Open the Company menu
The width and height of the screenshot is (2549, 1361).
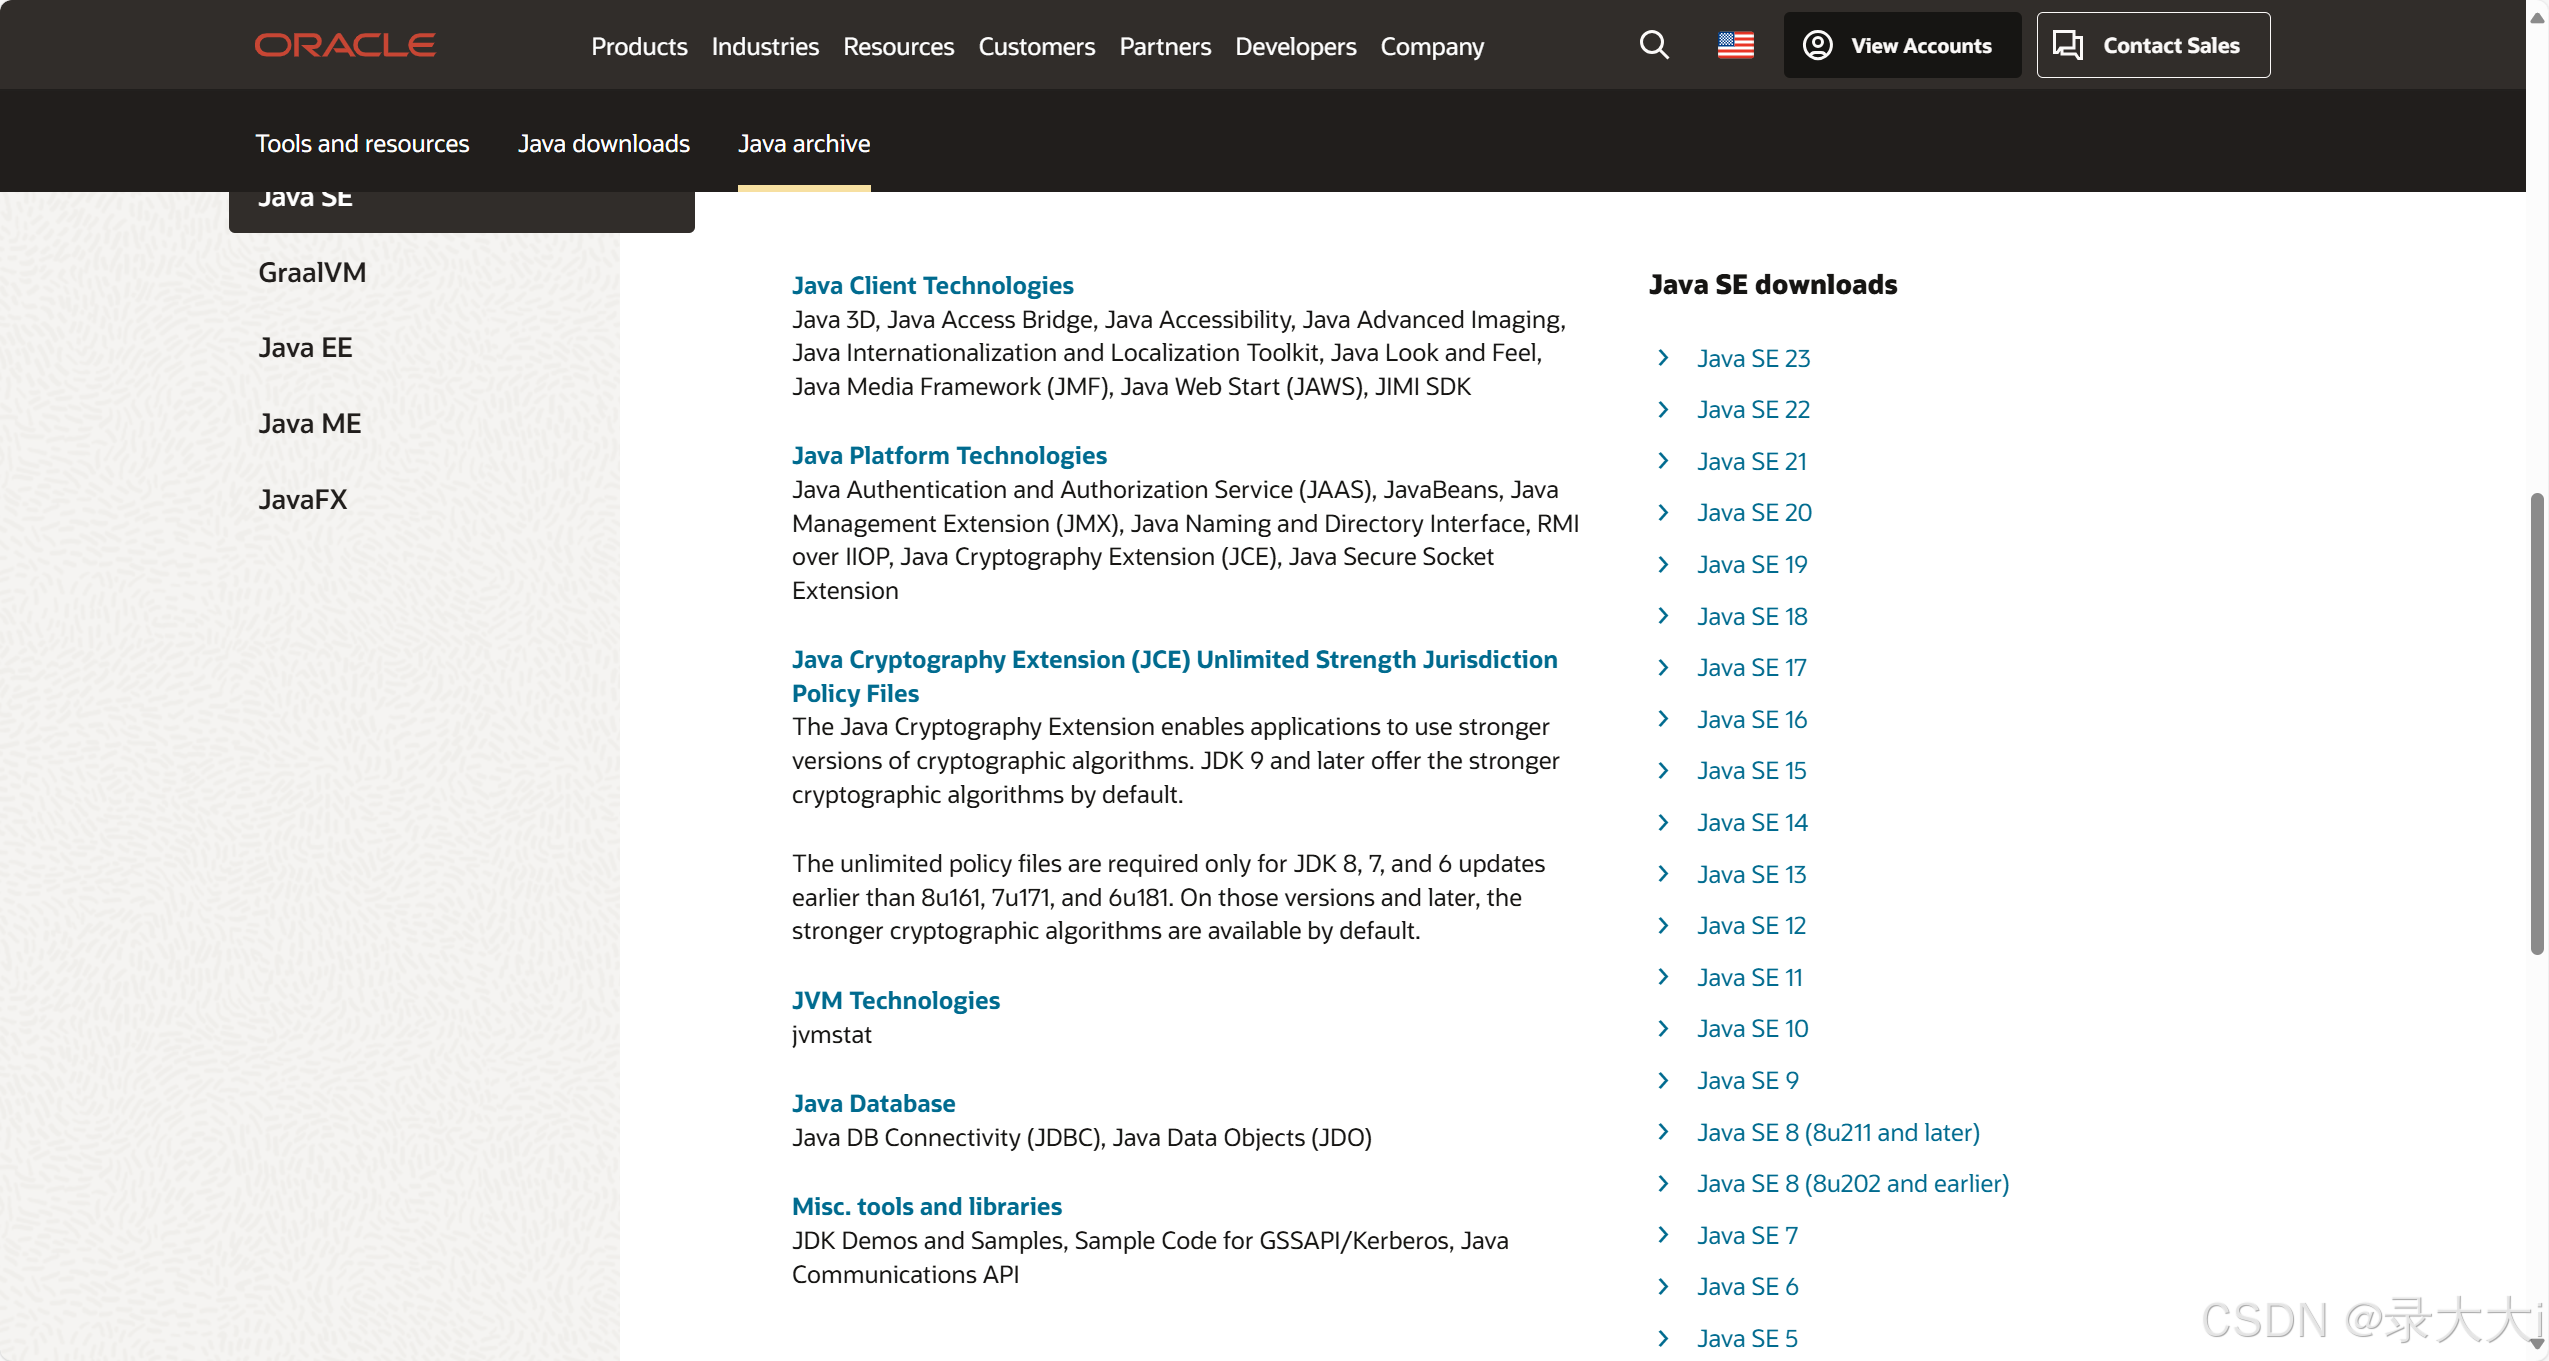click(x=1432, y=46)
